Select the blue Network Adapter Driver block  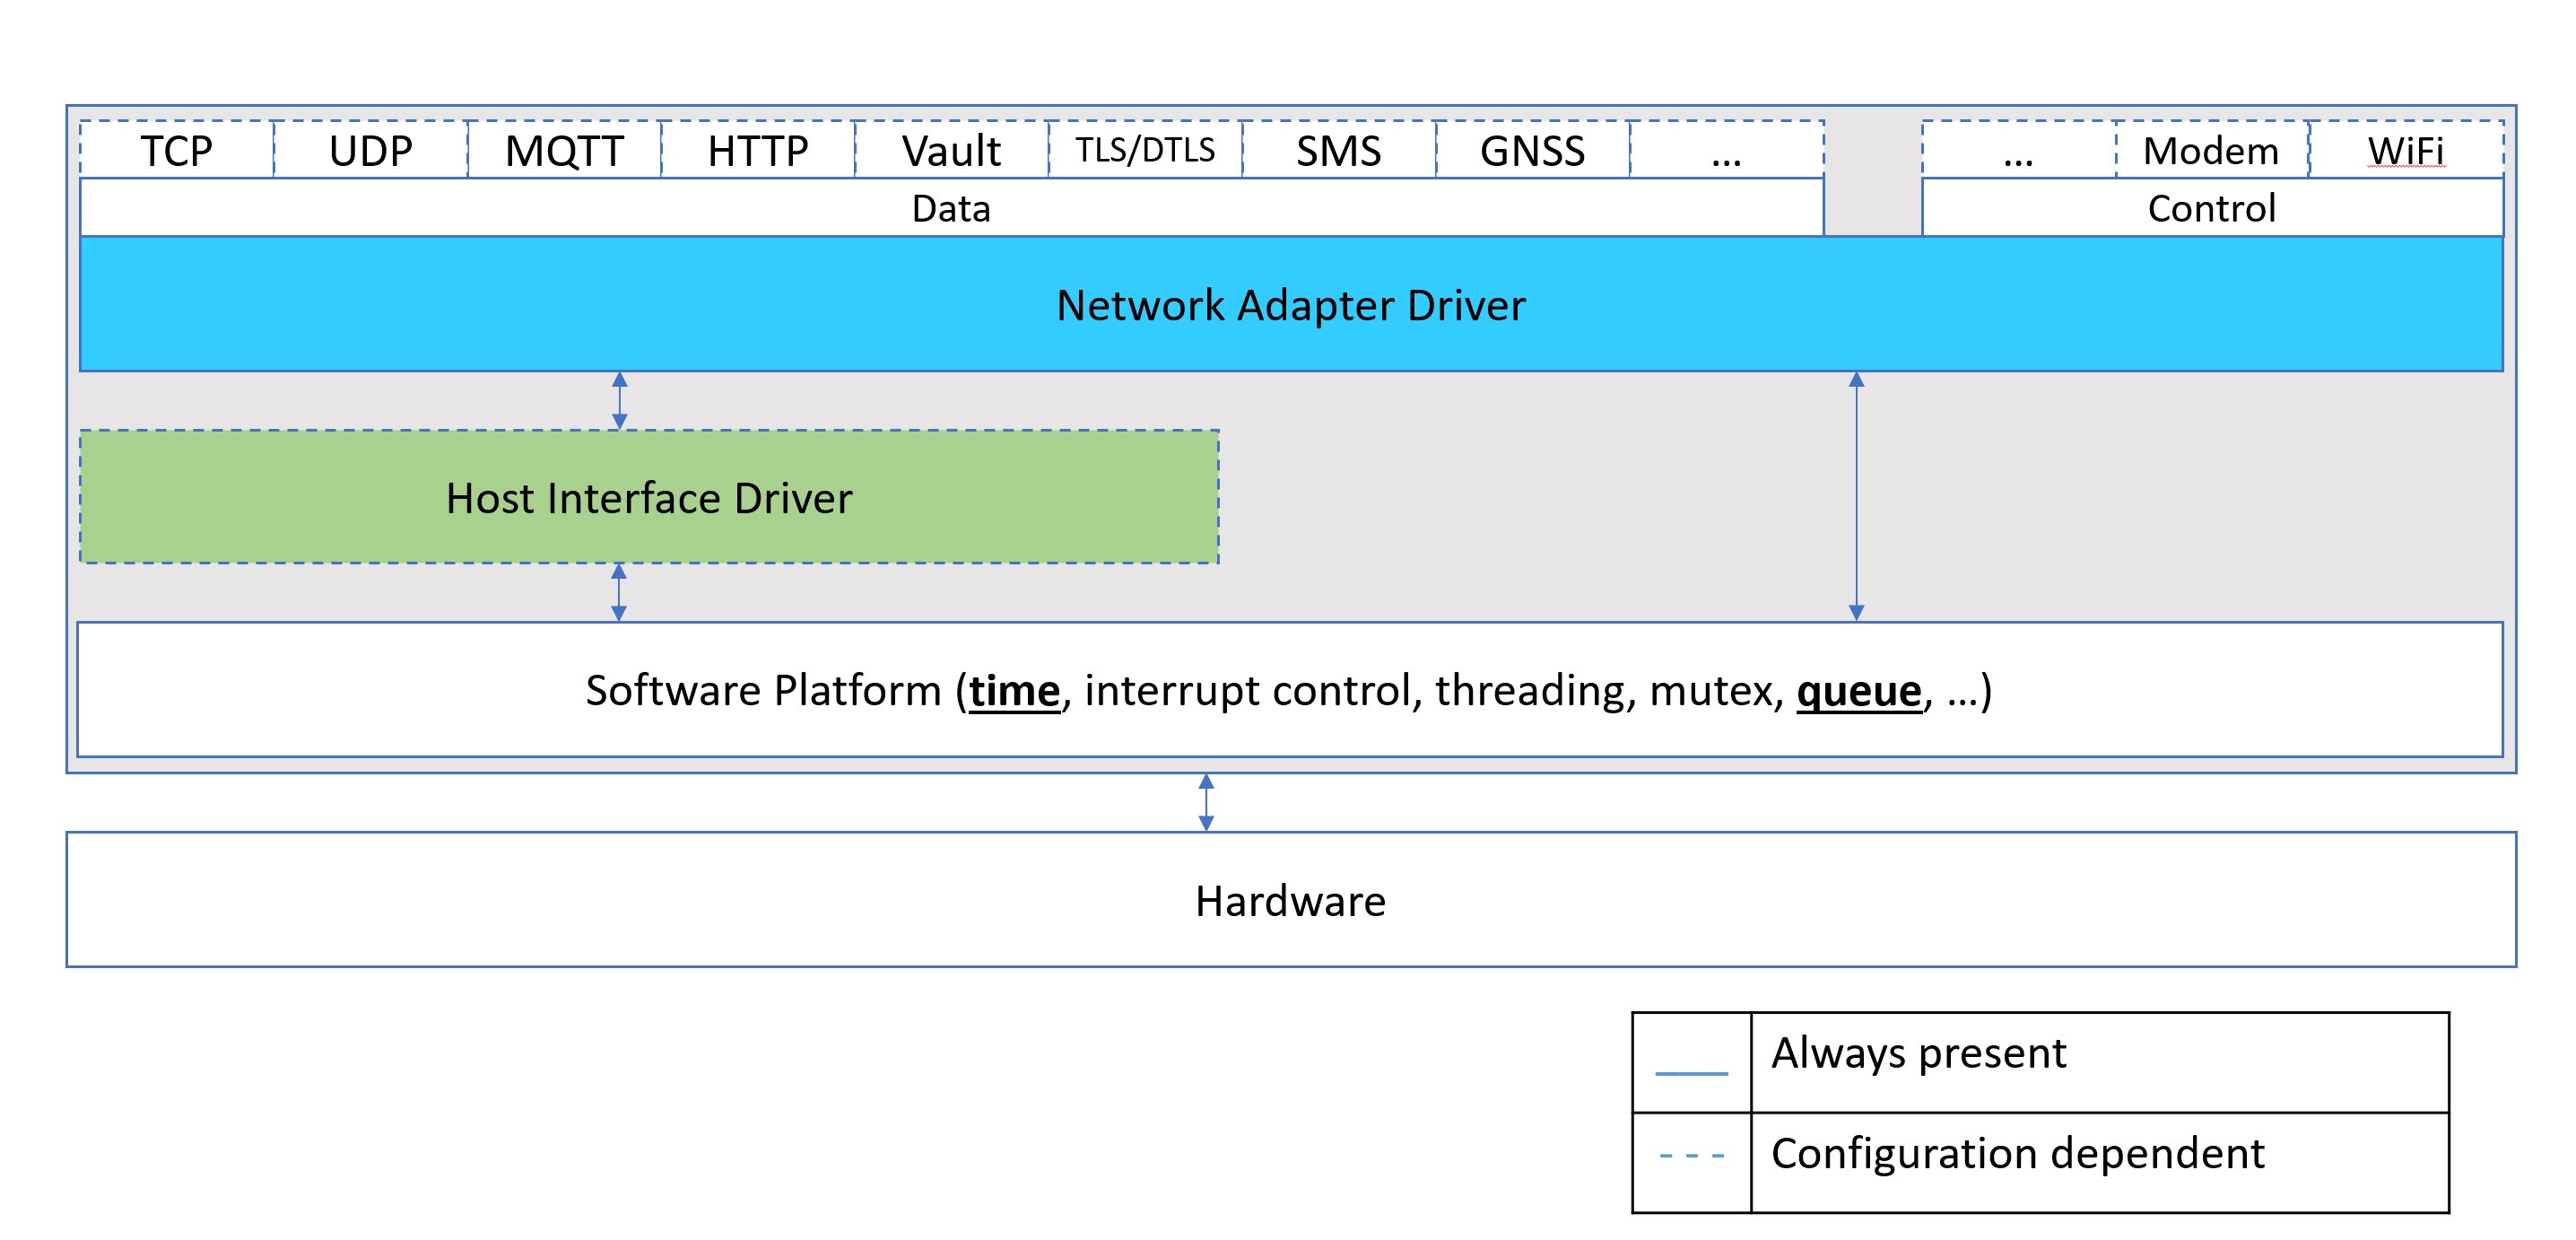[1290, 305]
